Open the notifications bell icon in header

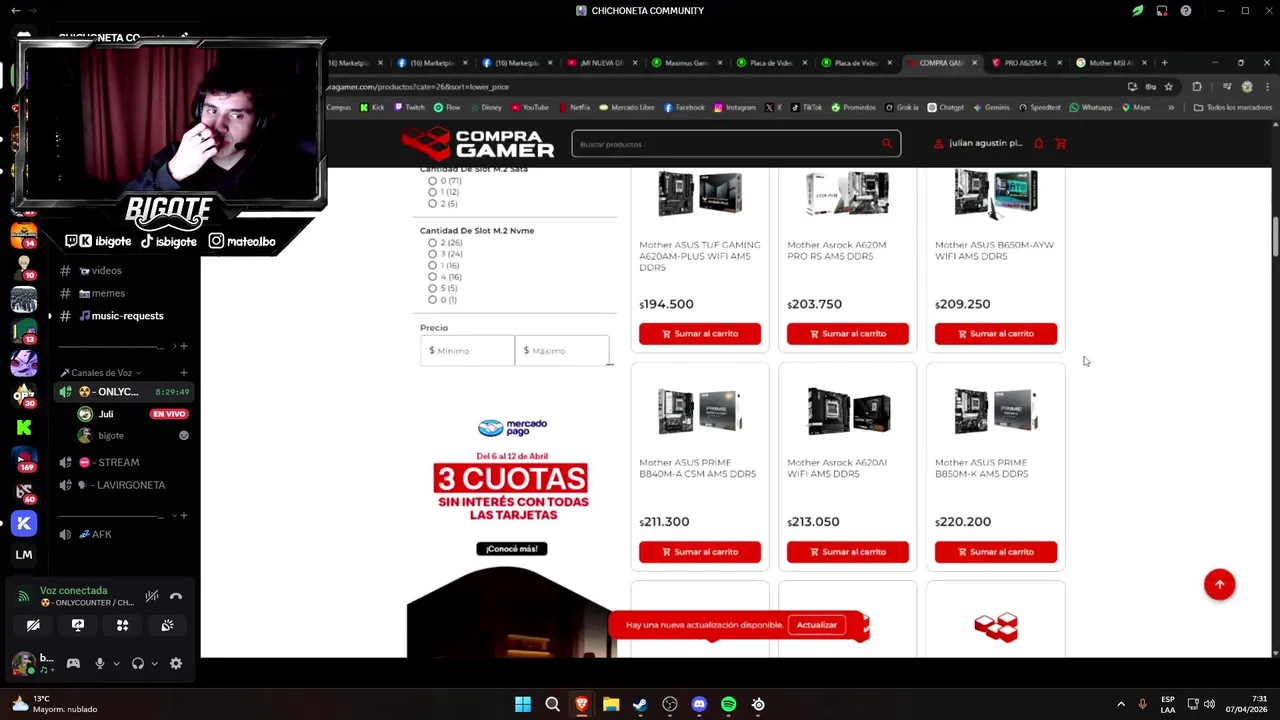pyautogui.click(x=1039, y=144)
